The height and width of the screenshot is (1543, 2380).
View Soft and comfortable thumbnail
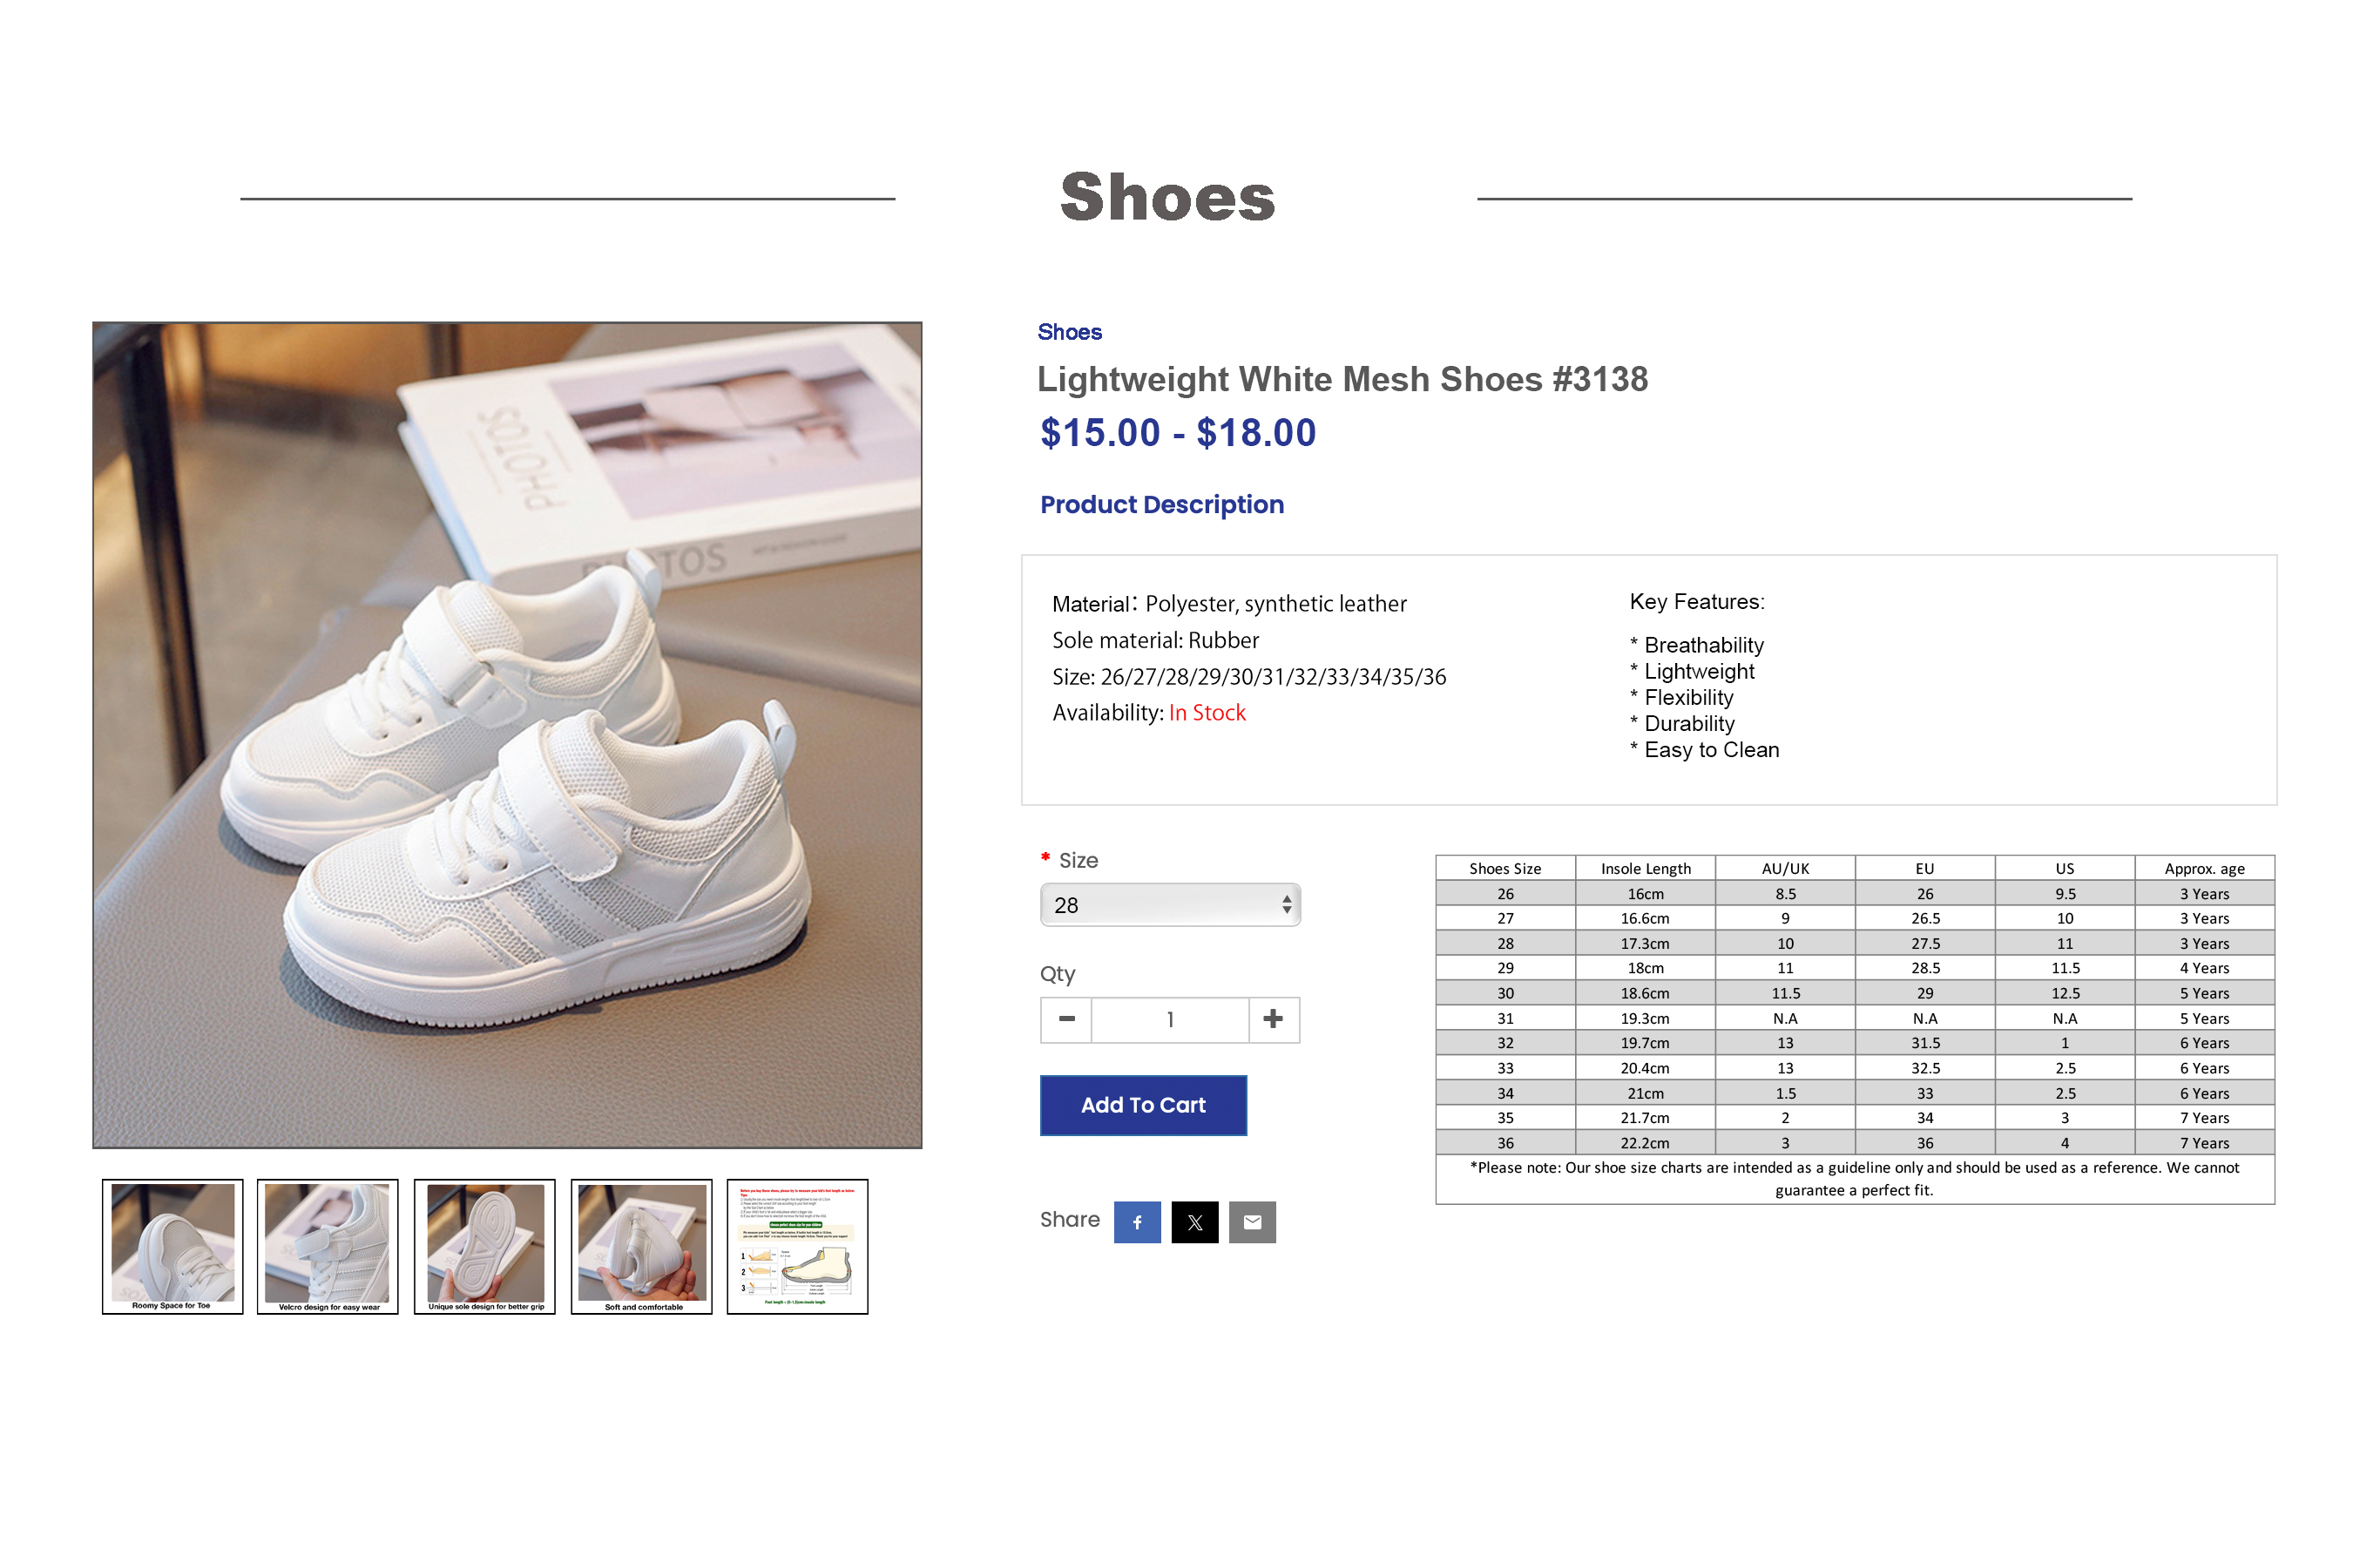coord(641,1247)
